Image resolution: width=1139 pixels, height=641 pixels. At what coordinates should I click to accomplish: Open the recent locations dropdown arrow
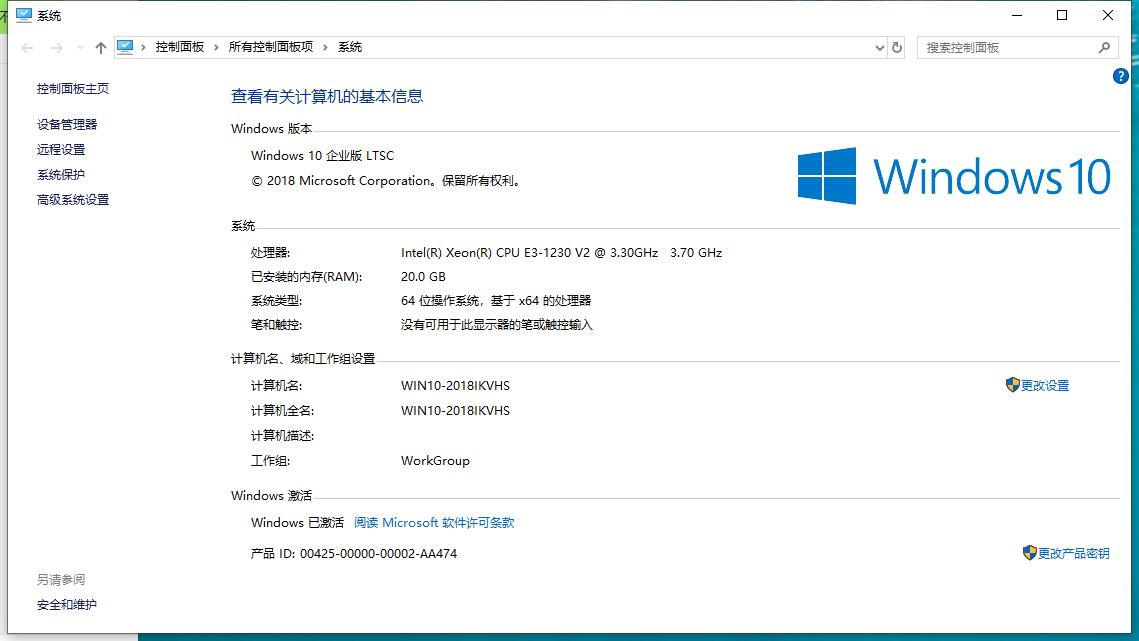[x=80, y=48]
